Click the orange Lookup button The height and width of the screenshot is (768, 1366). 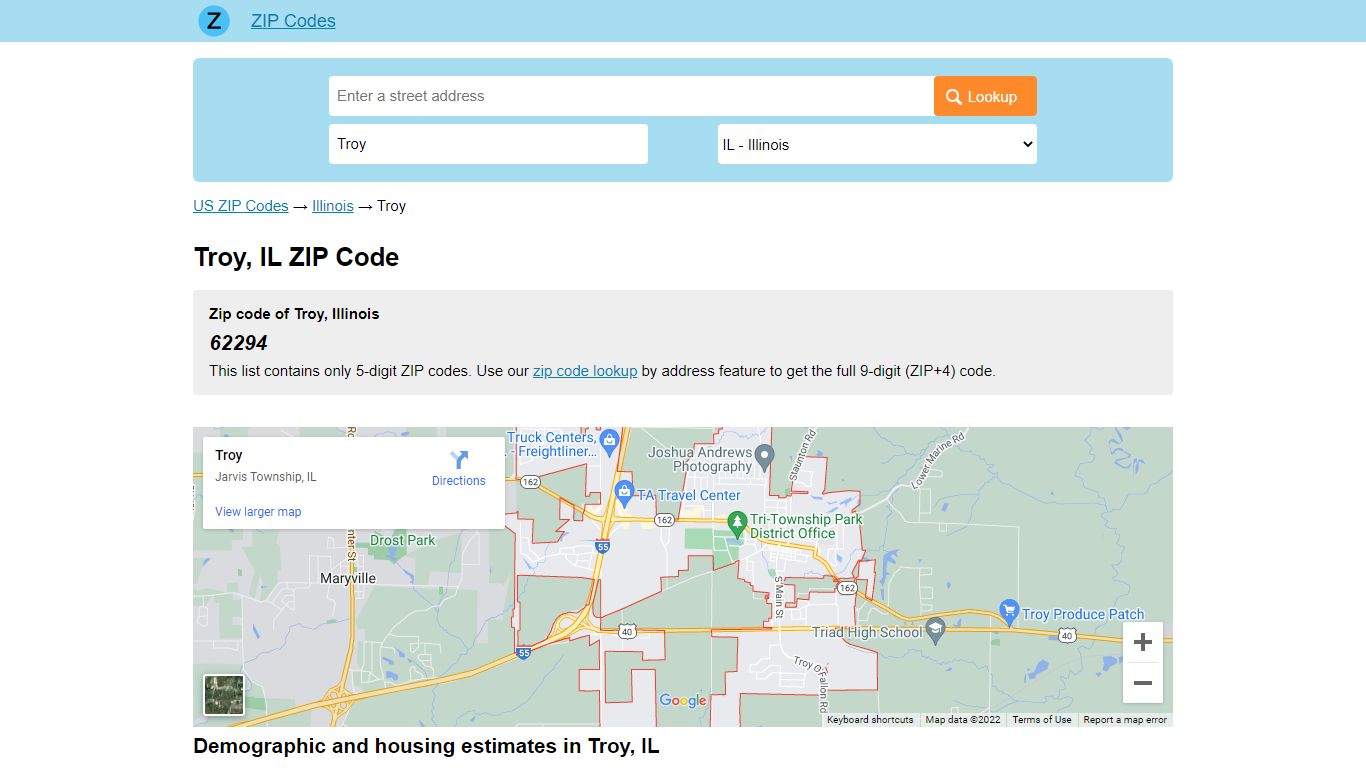pyautogui.click(x=985, y=96)
